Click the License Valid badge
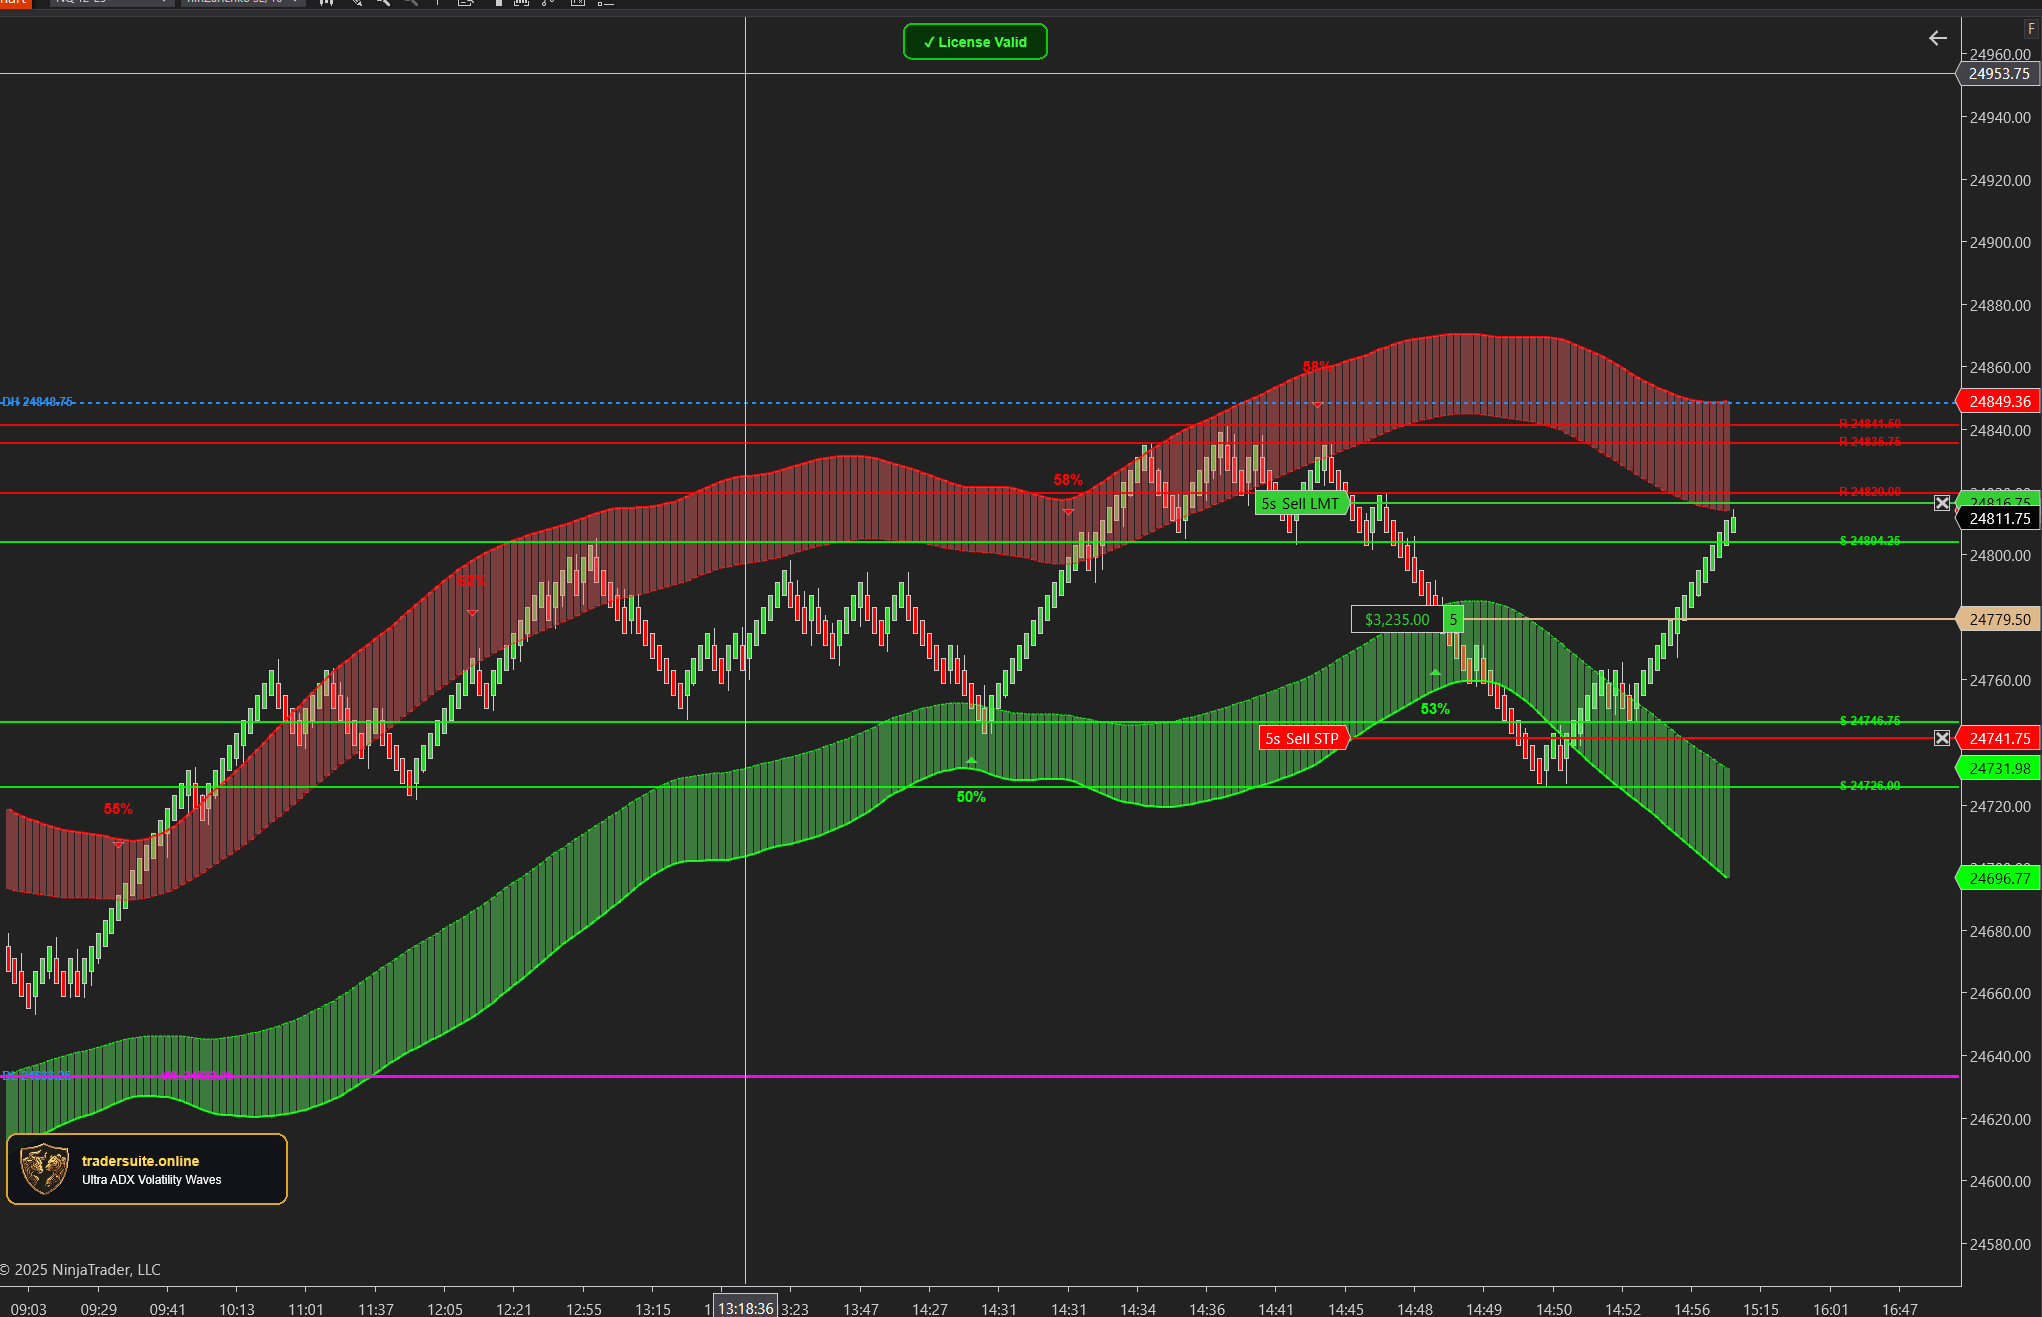Screen dimensions: 2042x1317 [975, 42]
